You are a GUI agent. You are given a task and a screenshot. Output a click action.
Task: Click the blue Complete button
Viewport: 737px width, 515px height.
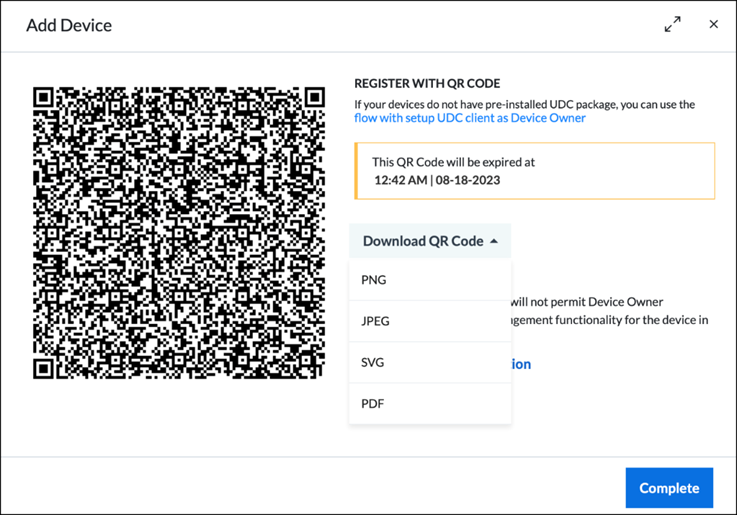pyautogui.click(x=669, y=488)
